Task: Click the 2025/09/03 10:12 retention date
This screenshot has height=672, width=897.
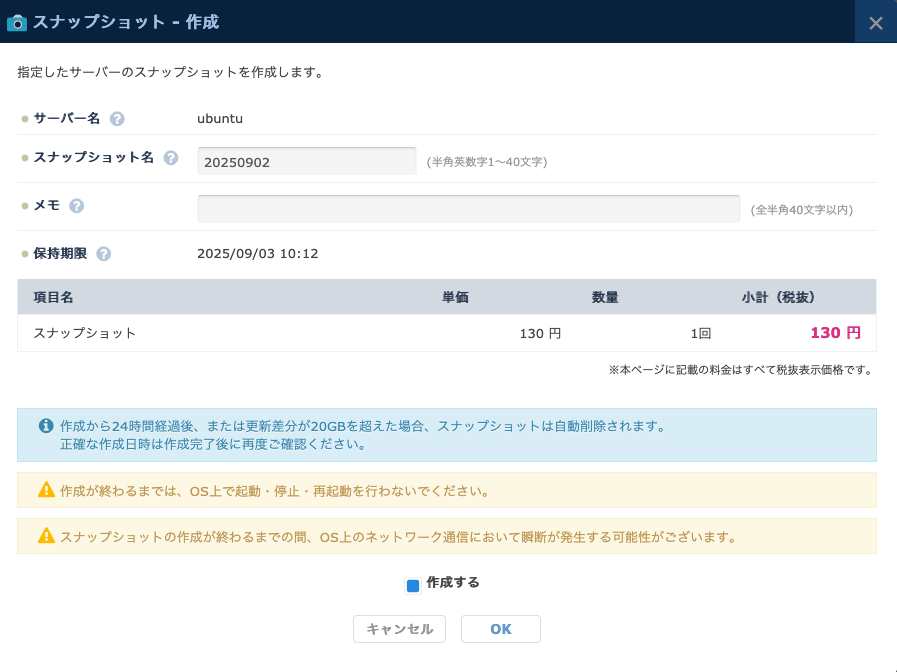Action: click(257, 254)
